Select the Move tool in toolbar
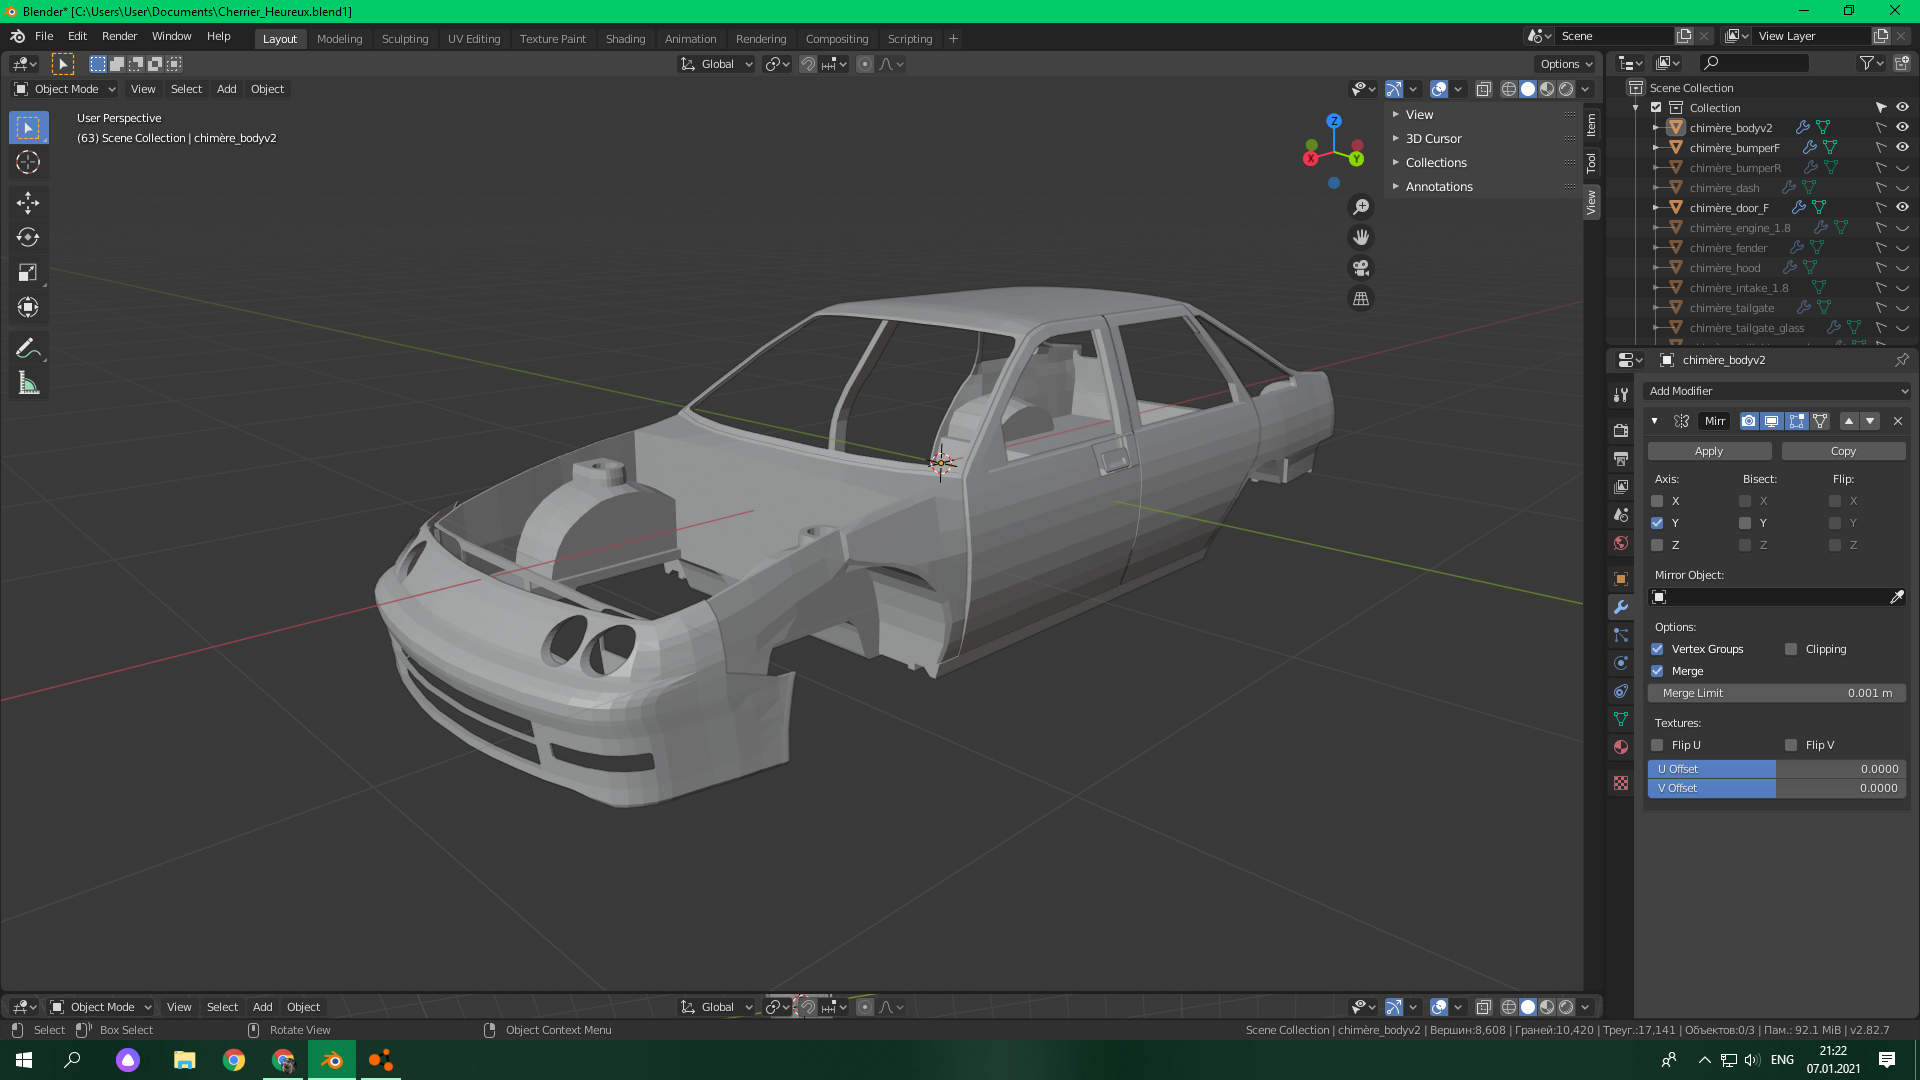Viewport: 1920px width, 1080px height. tap(28, 203)
